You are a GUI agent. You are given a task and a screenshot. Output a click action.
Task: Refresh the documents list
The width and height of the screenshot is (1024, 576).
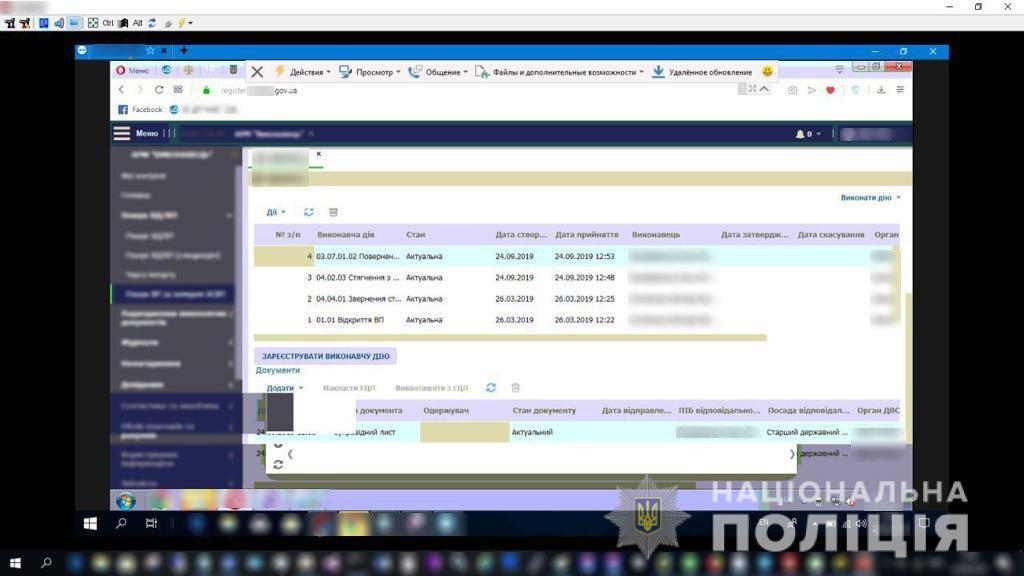point(491,388)
